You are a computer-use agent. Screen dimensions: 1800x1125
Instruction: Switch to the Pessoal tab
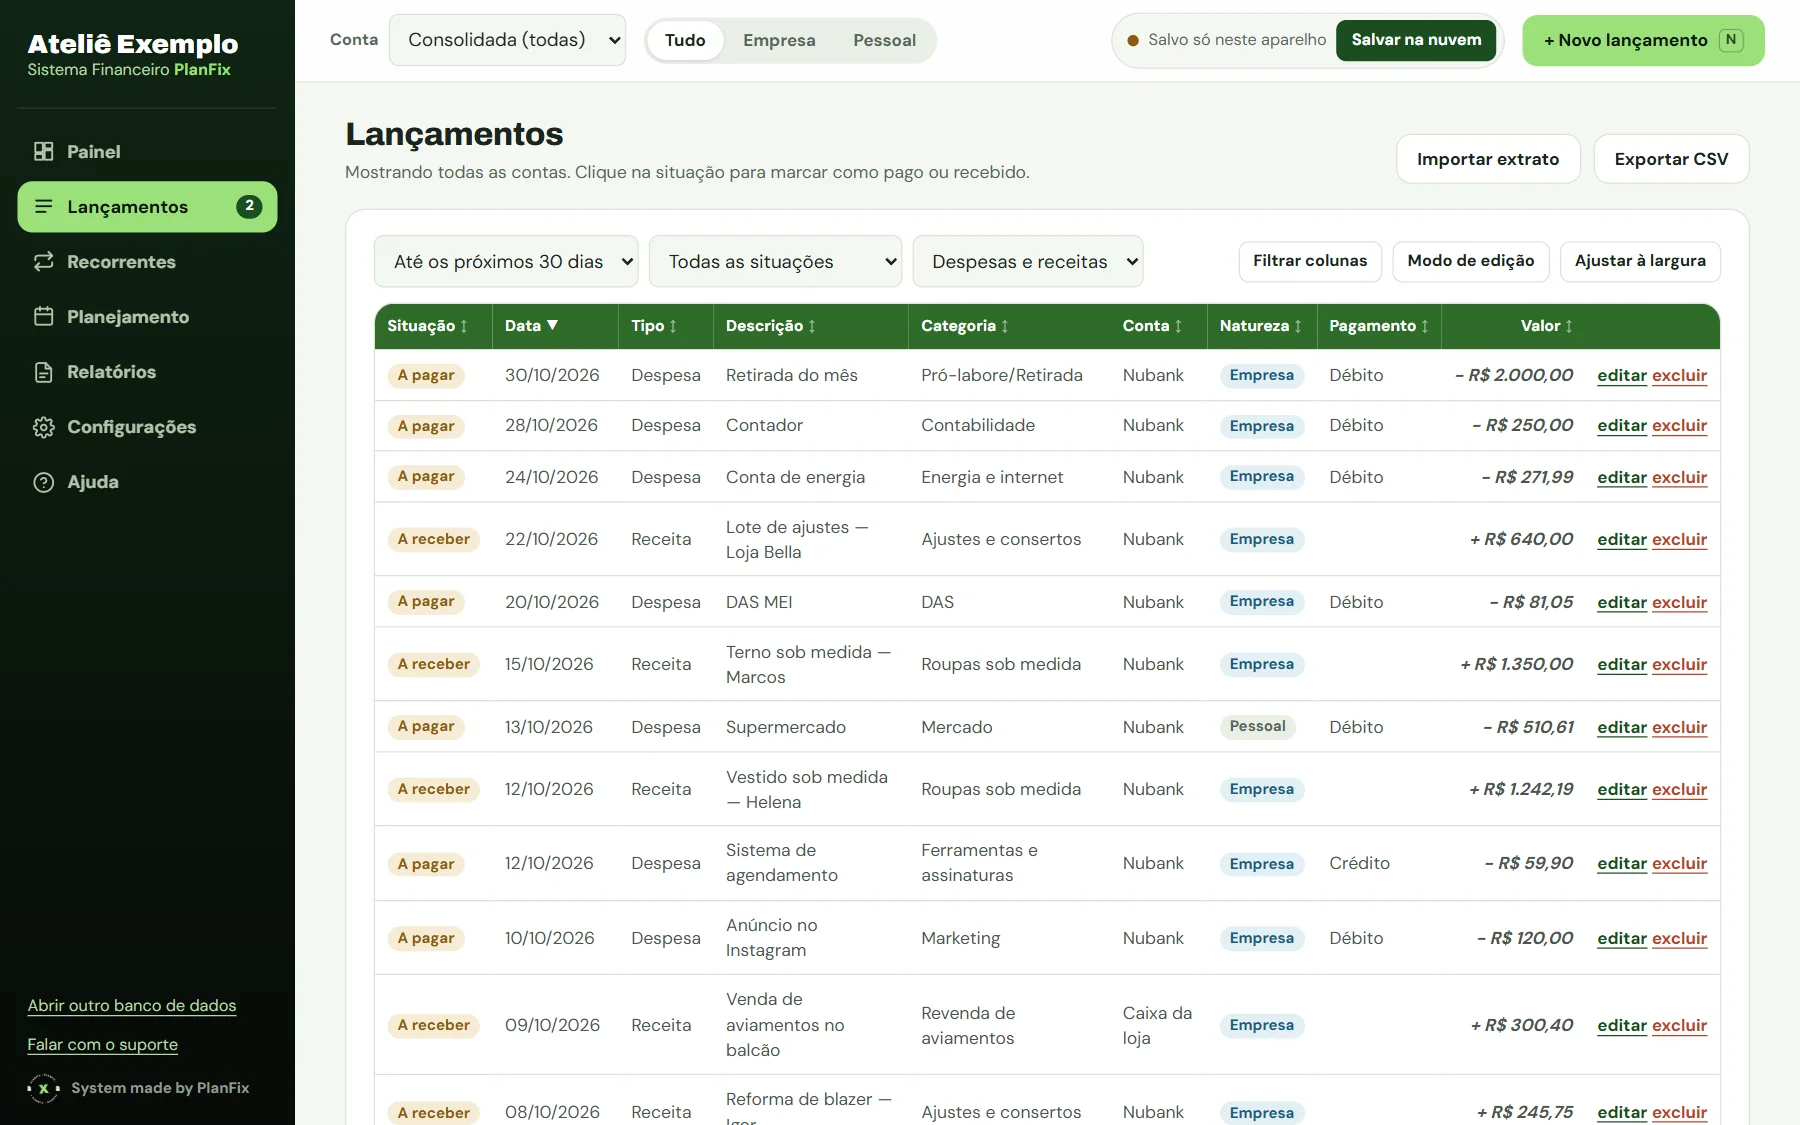click(x=884, y=40)
